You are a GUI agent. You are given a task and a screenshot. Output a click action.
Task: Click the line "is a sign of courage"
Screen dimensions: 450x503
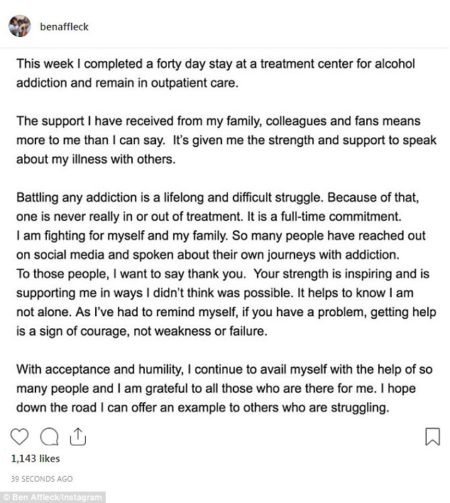click(142, 331)
